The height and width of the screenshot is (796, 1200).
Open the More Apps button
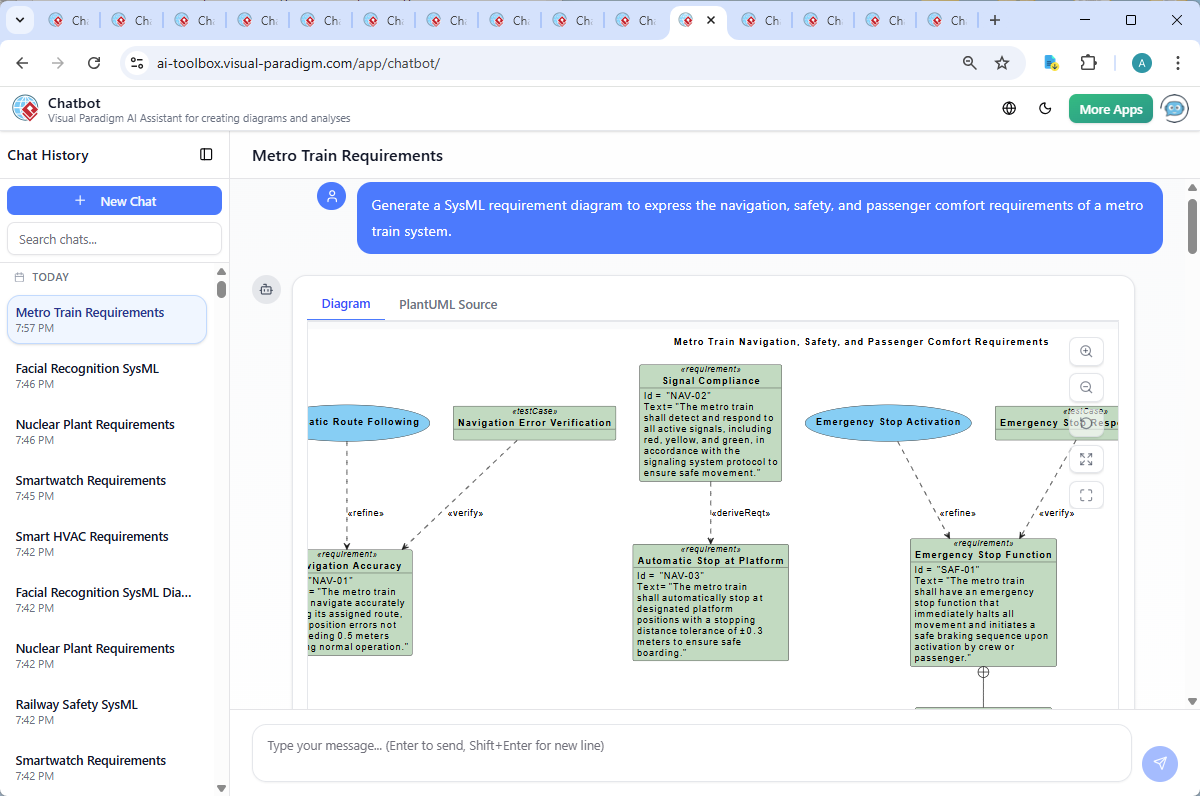pos(1110,109)
